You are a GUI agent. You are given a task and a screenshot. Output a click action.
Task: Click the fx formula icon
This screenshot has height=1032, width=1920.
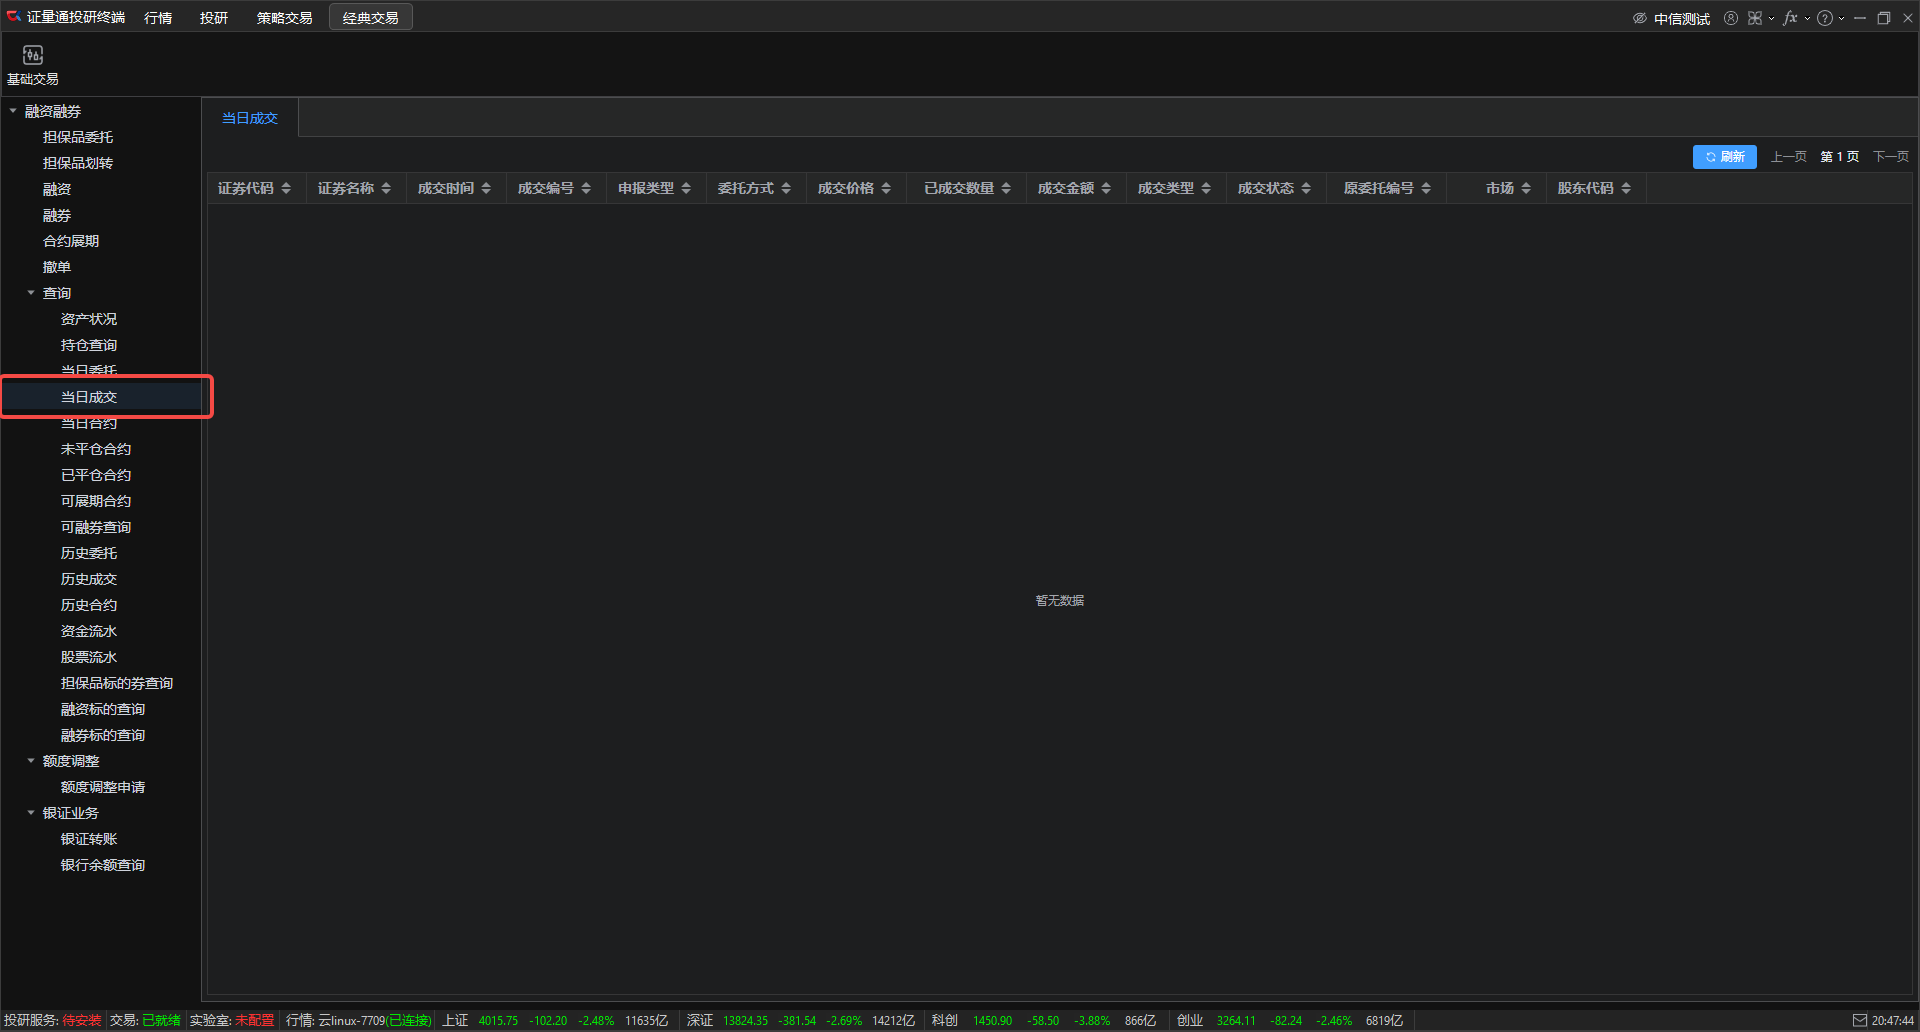(1790, 18)
